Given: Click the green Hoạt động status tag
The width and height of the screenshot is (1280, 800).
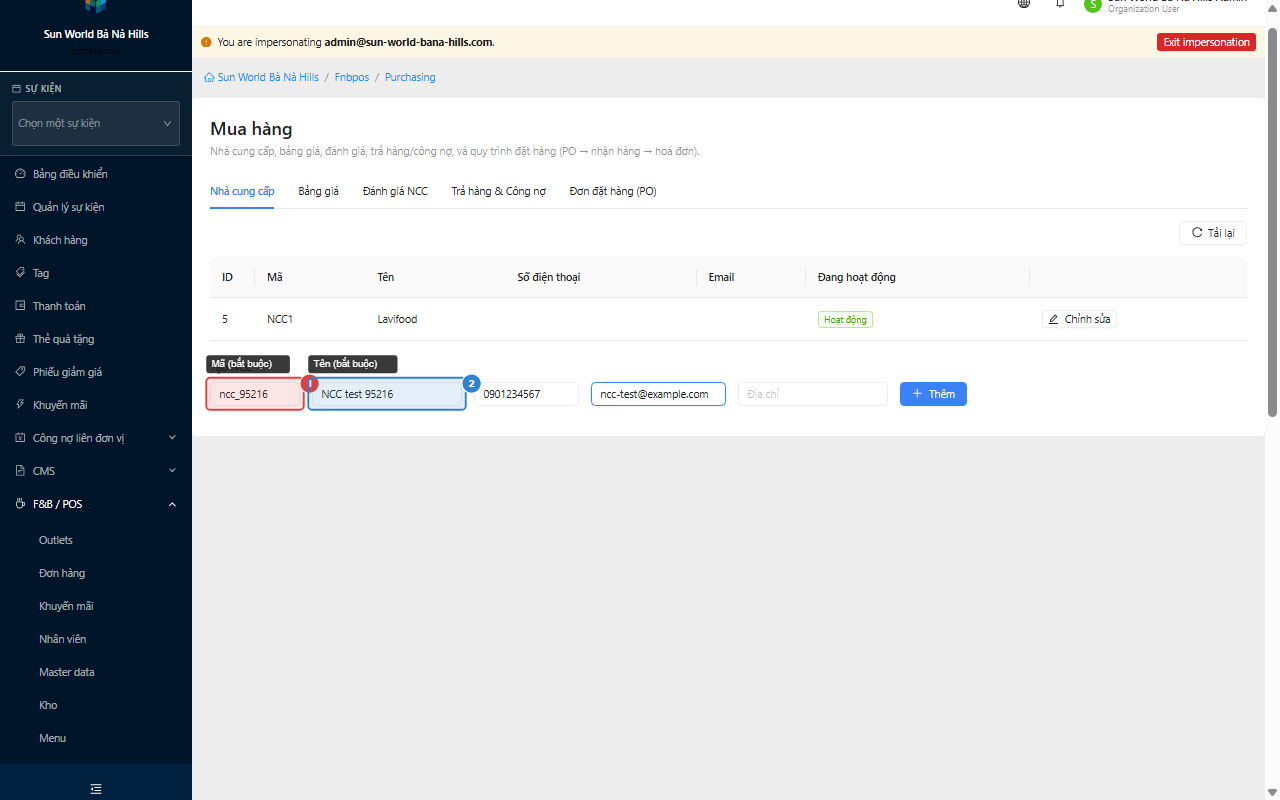Looking at the screenshot, I should 845,319.
